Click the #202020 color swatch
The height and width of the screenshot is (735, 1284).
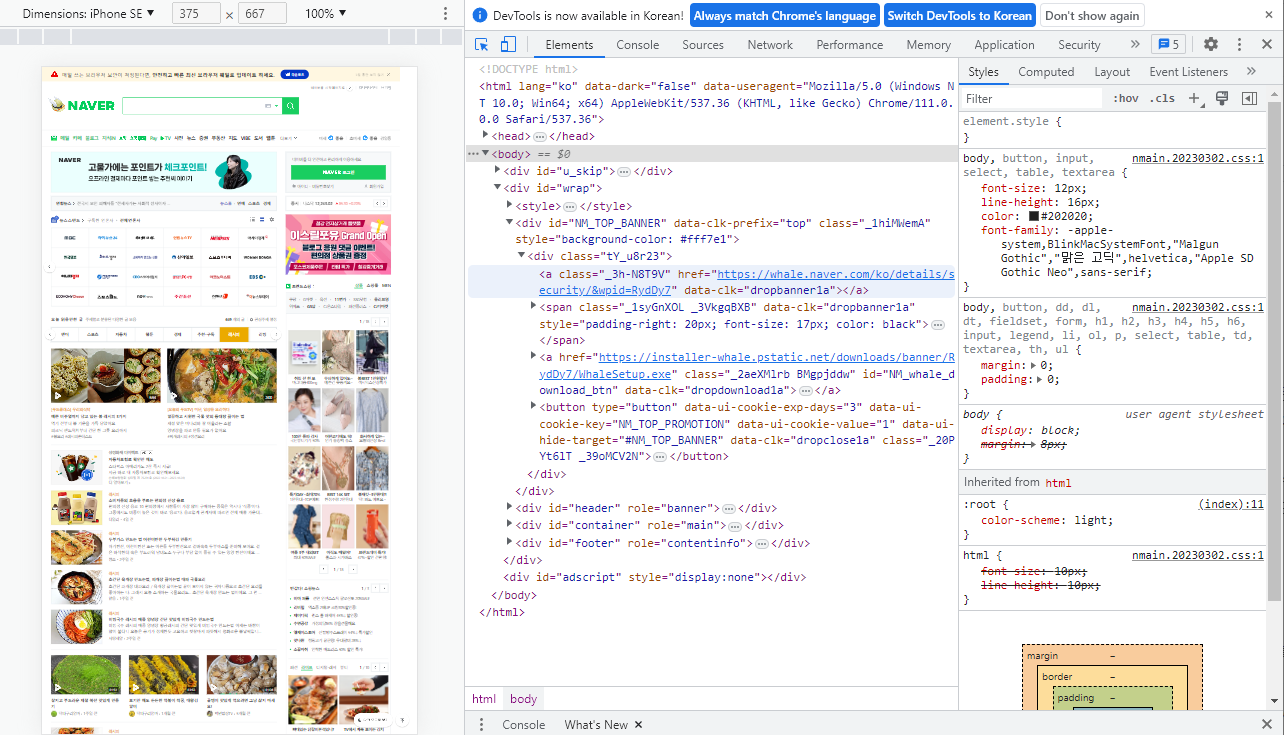click(x=1034, y=216)
